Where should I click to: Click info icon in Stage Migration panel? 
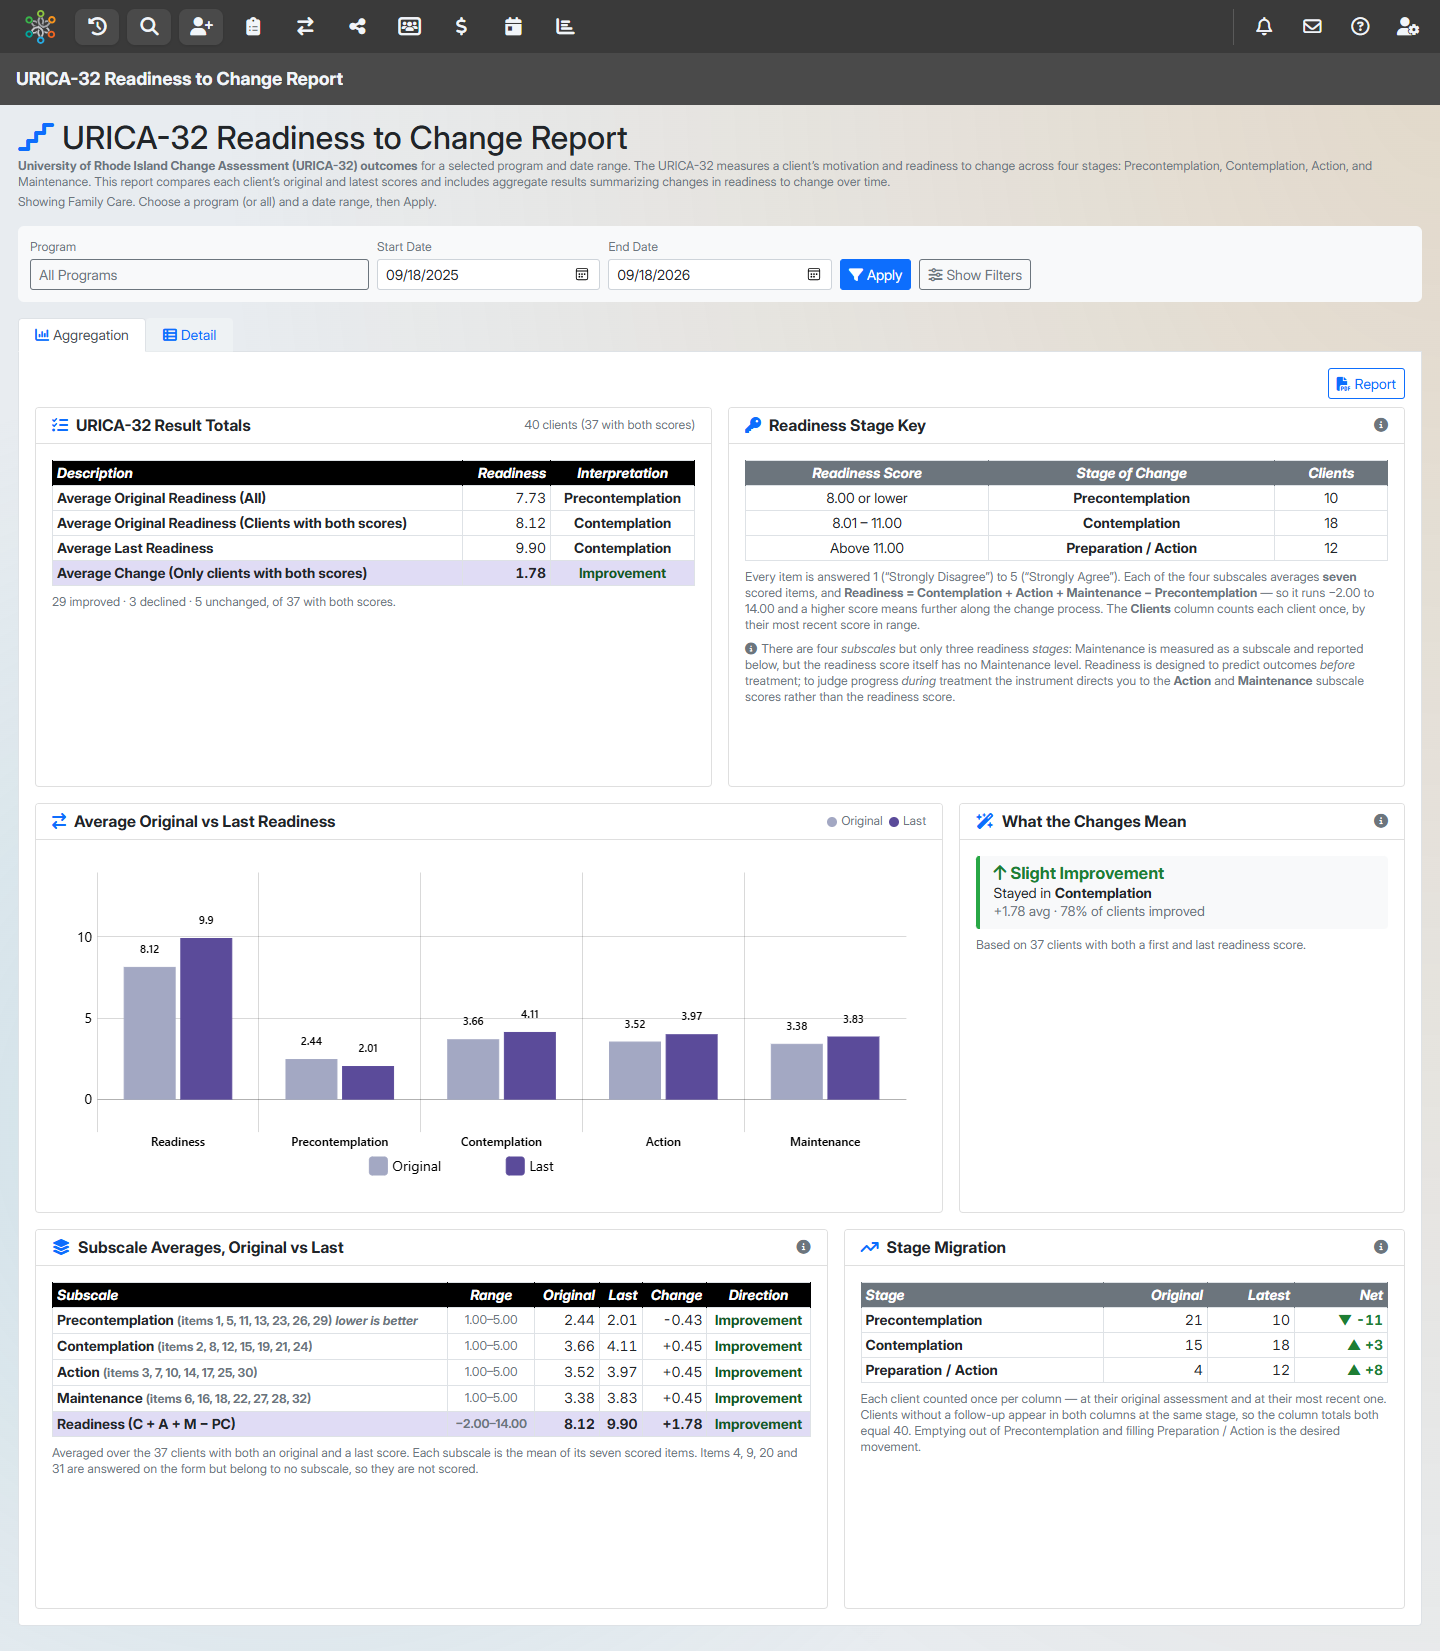coord(1381,1247)
